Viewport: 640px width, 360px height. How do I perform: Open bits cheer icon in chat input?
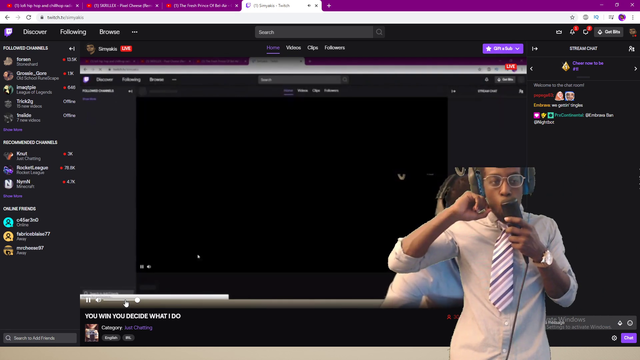(620, 323)
